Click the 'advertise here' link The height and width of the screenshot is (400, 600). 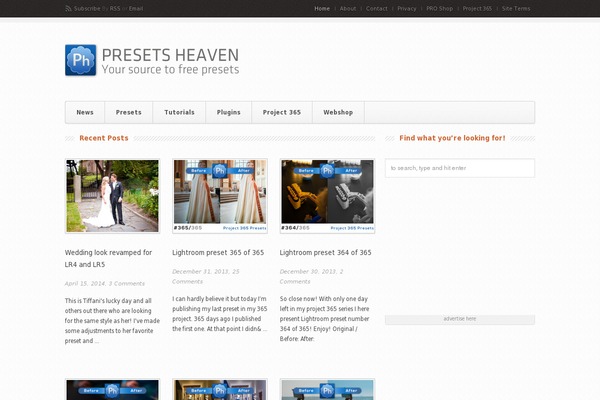point(460,319)
